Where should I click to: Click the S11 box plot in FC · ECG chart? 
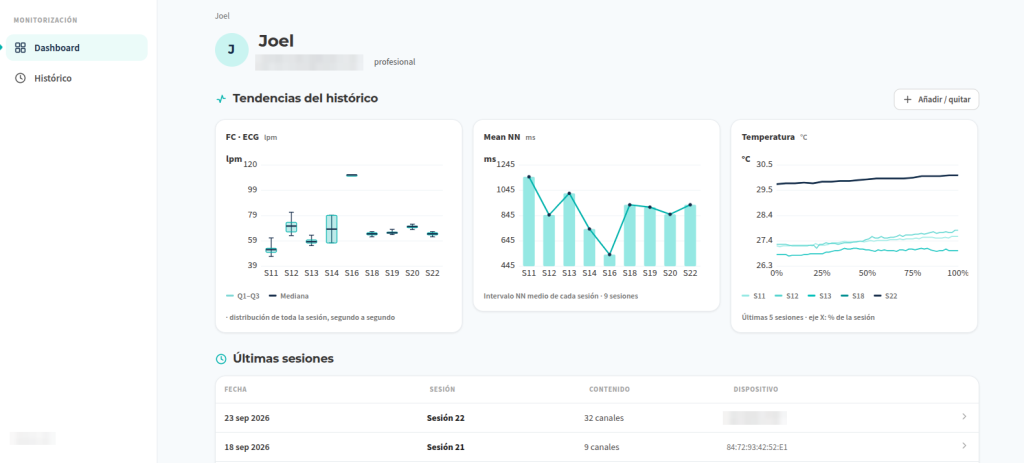coord(271,249)
